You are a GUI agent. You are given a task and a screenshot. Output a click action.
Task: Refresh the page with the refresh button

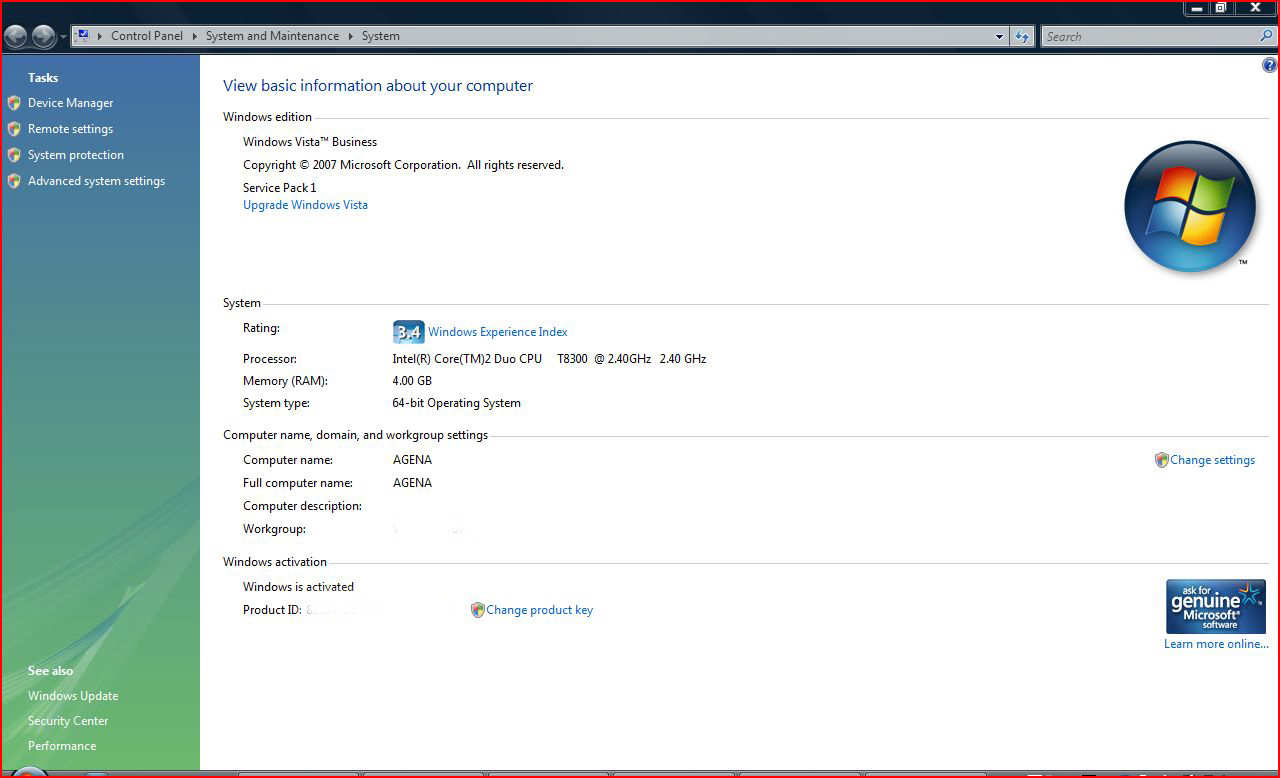[1022, 37]
